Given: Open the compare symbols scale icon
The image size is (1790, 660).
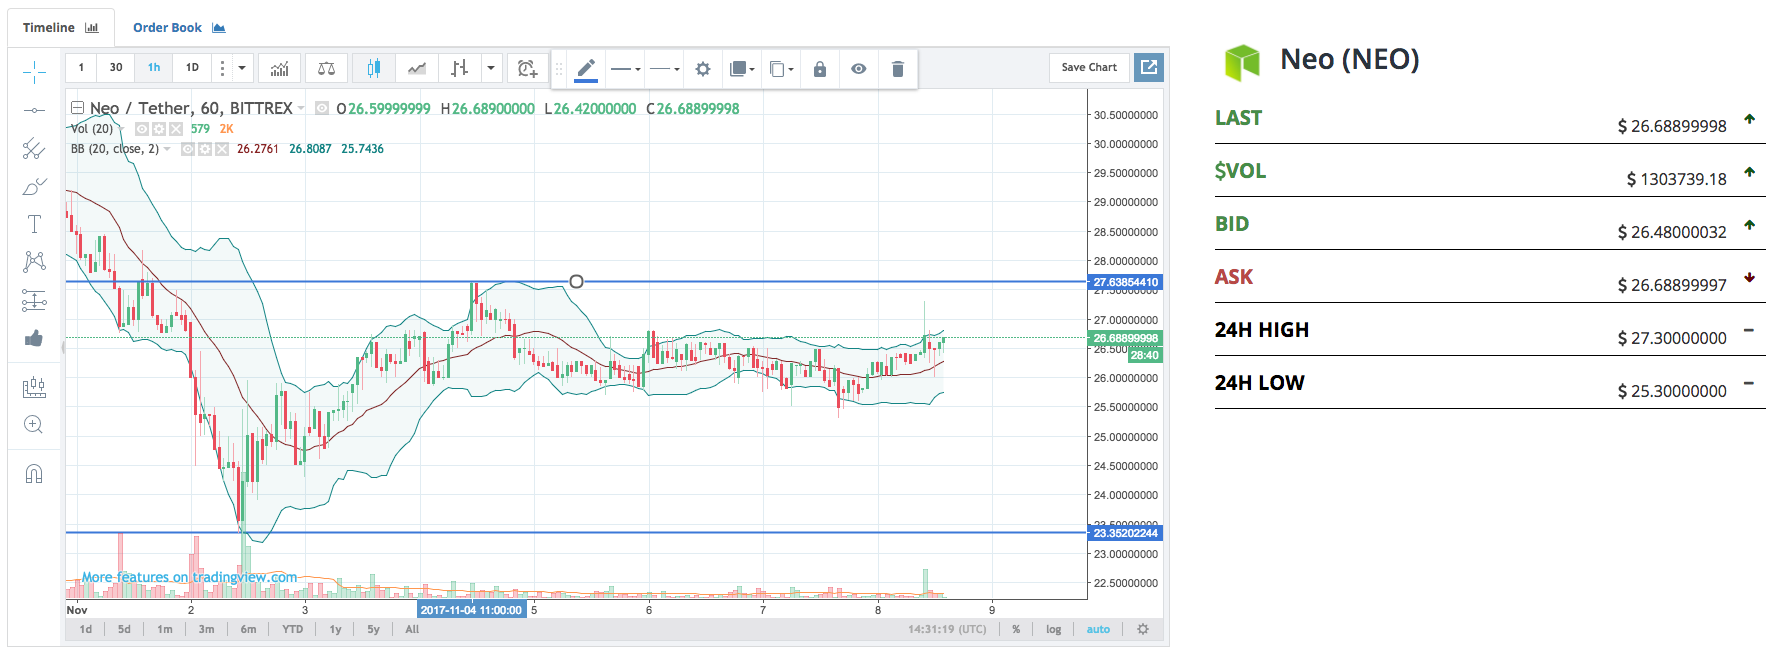Looking at the screenshot, I should tap(326, 68).
